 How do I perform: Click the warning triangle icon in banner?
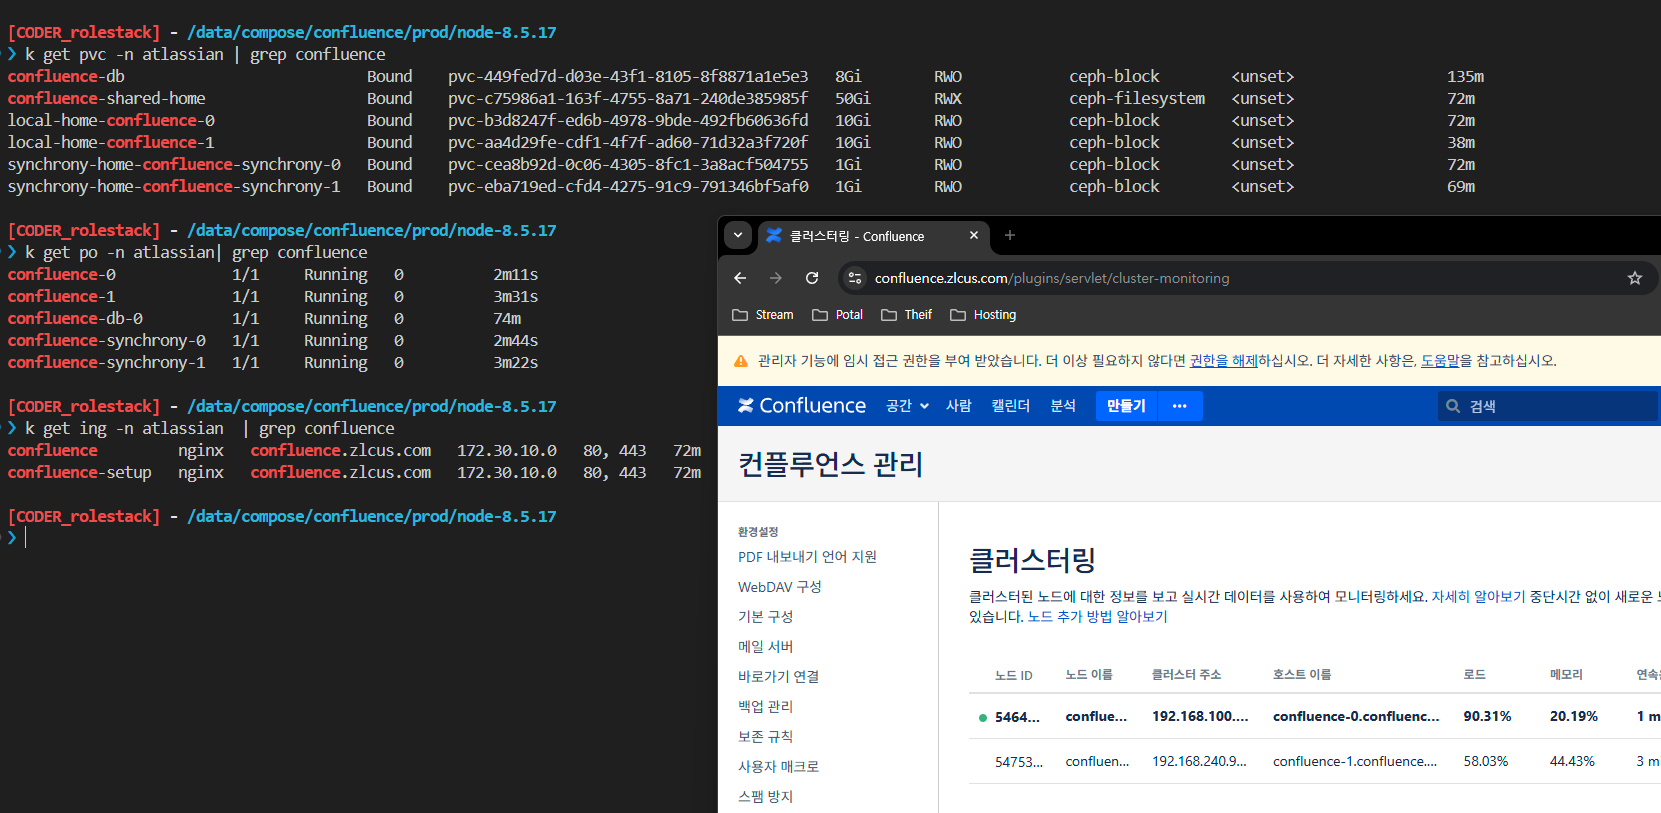coord(741,361)
